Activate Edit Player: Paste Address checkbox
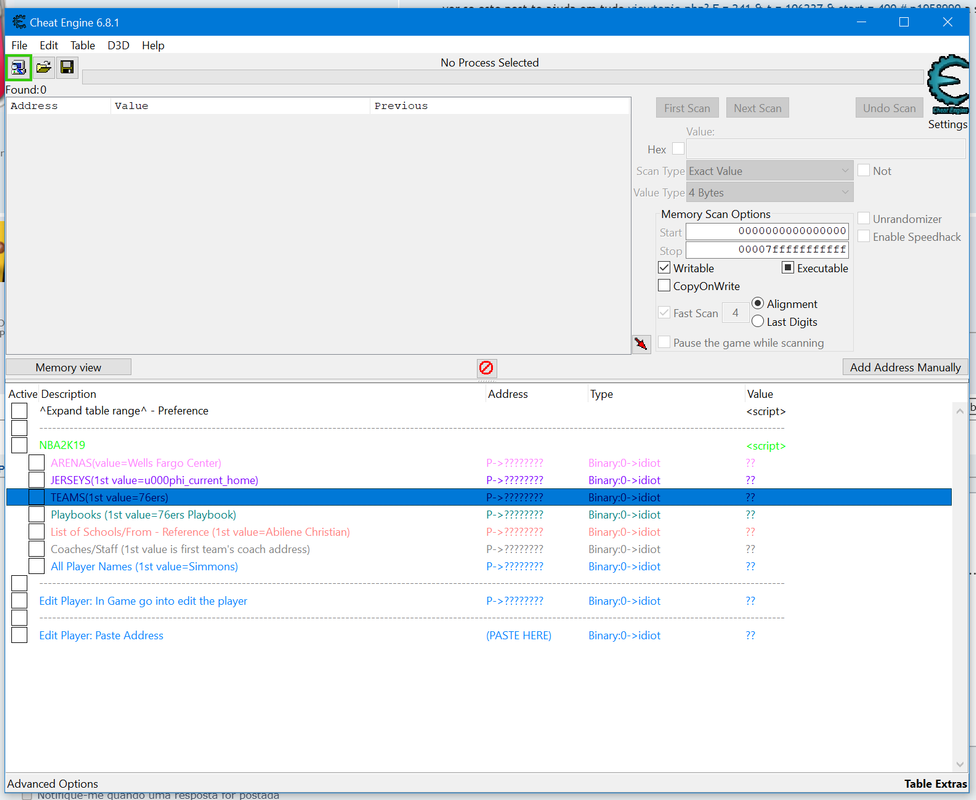The image size is (976, 800). pyautogui.click(x=19, y=636)
